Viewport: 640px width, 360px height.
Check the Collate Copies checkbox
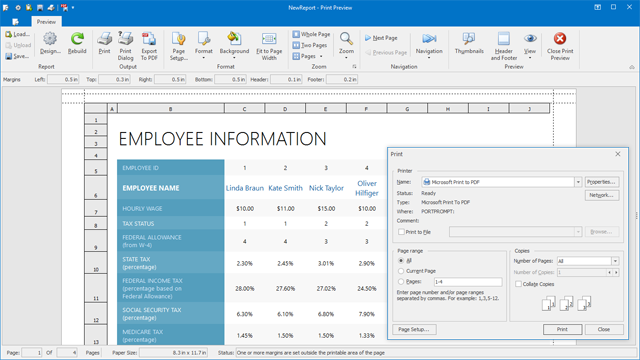pyautogui.click(x=518, y=284)
